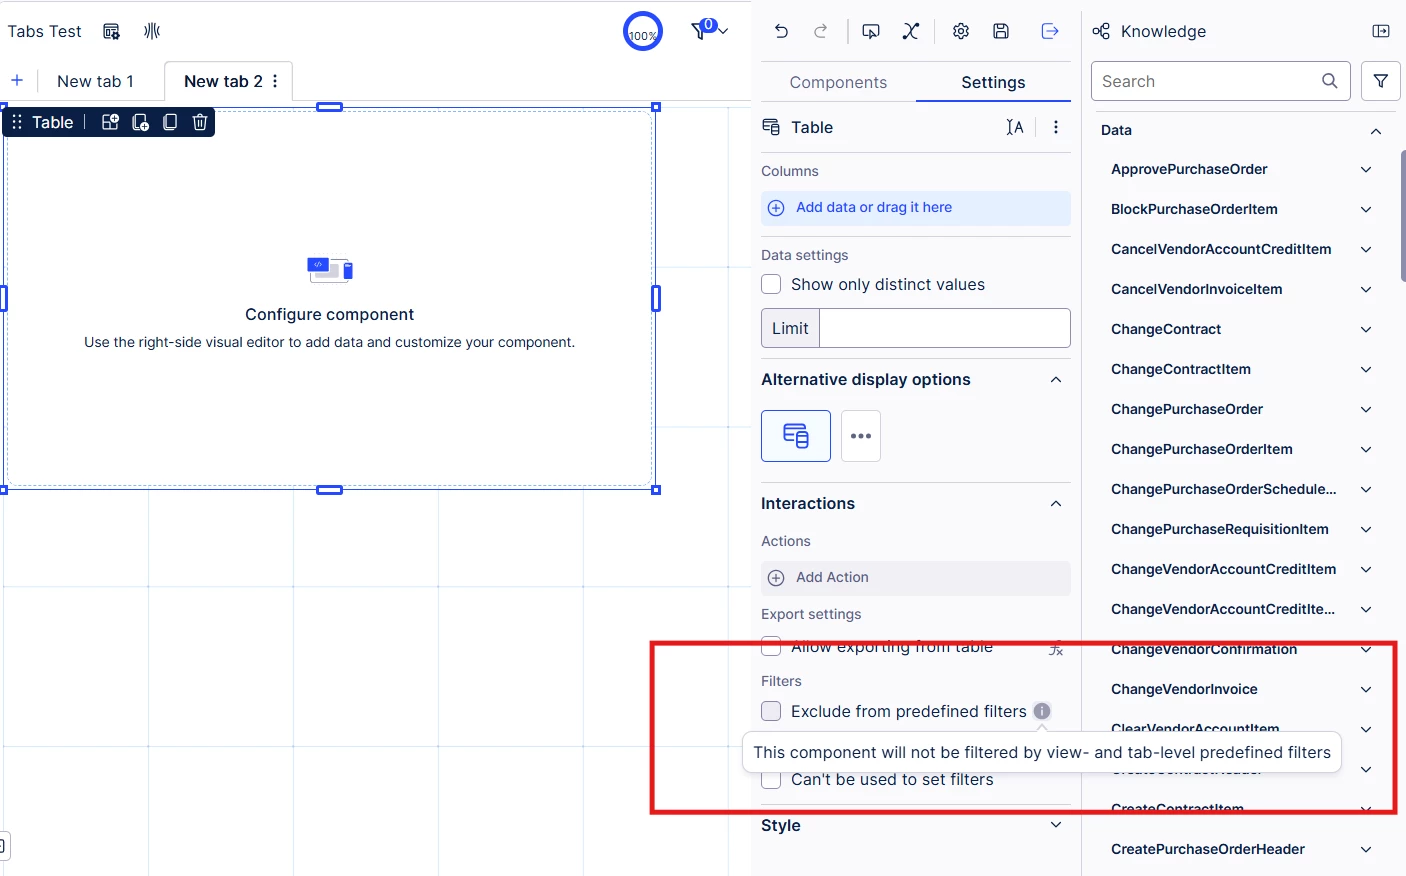
Task: Check Exclude from predefined filters
Action: pyautogui.click(x=771, y=711)
